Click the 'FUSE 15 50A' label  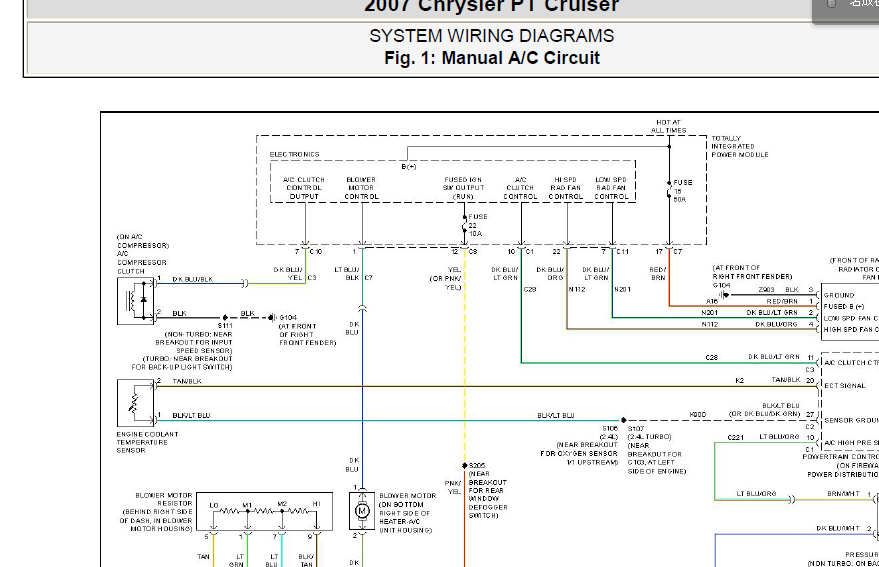tap(682, 191)
